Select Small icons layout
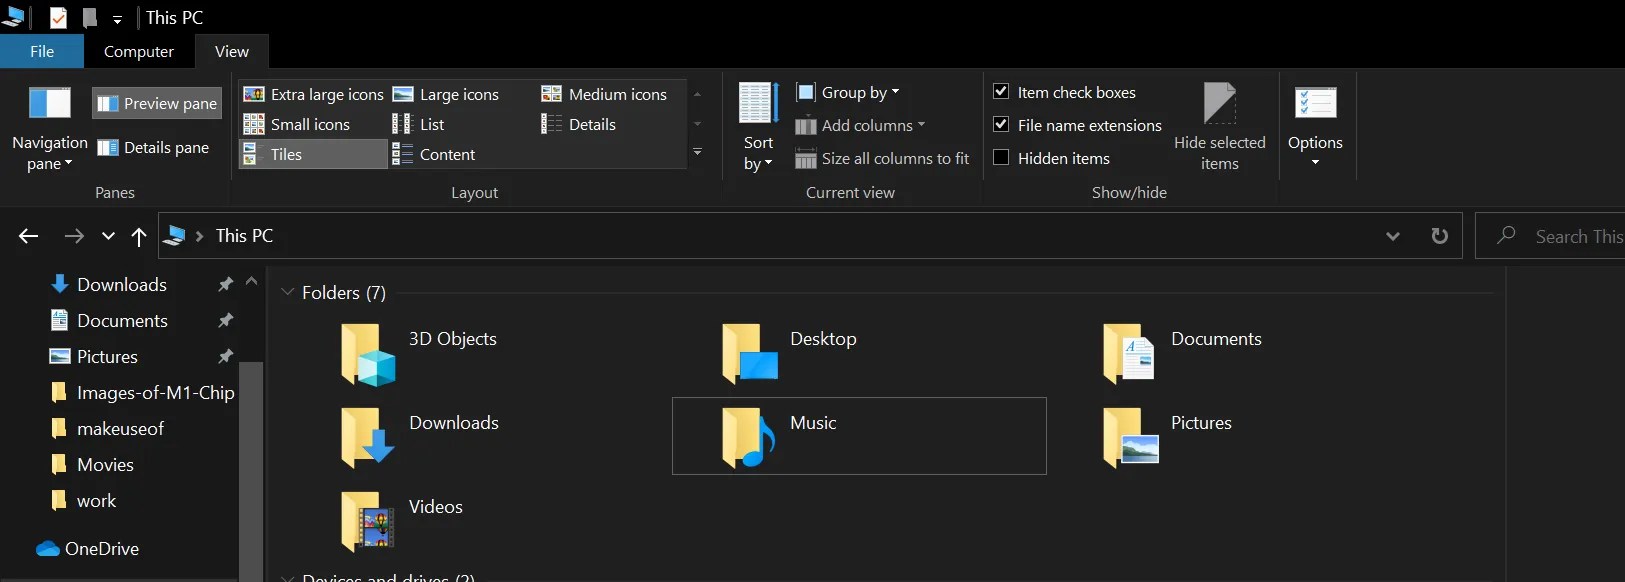This screenshot has height=582, width=1625. [x=297, y=124]
